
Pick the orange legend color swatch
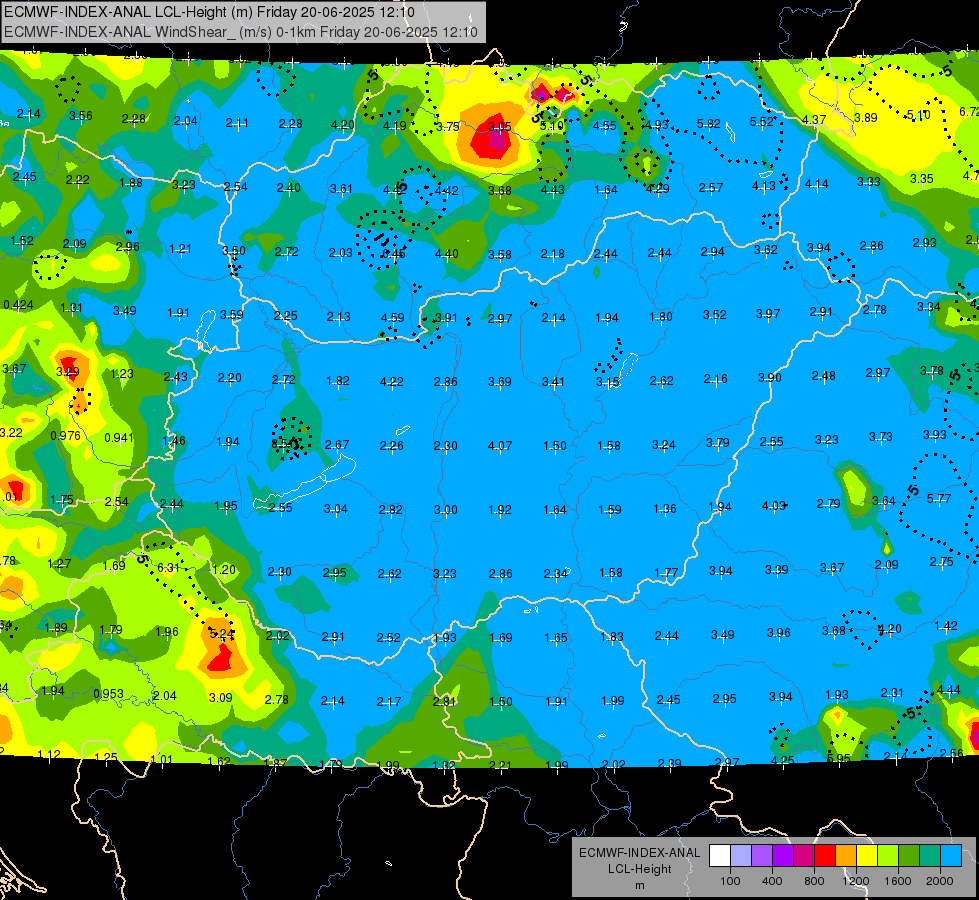coord(846,856)
